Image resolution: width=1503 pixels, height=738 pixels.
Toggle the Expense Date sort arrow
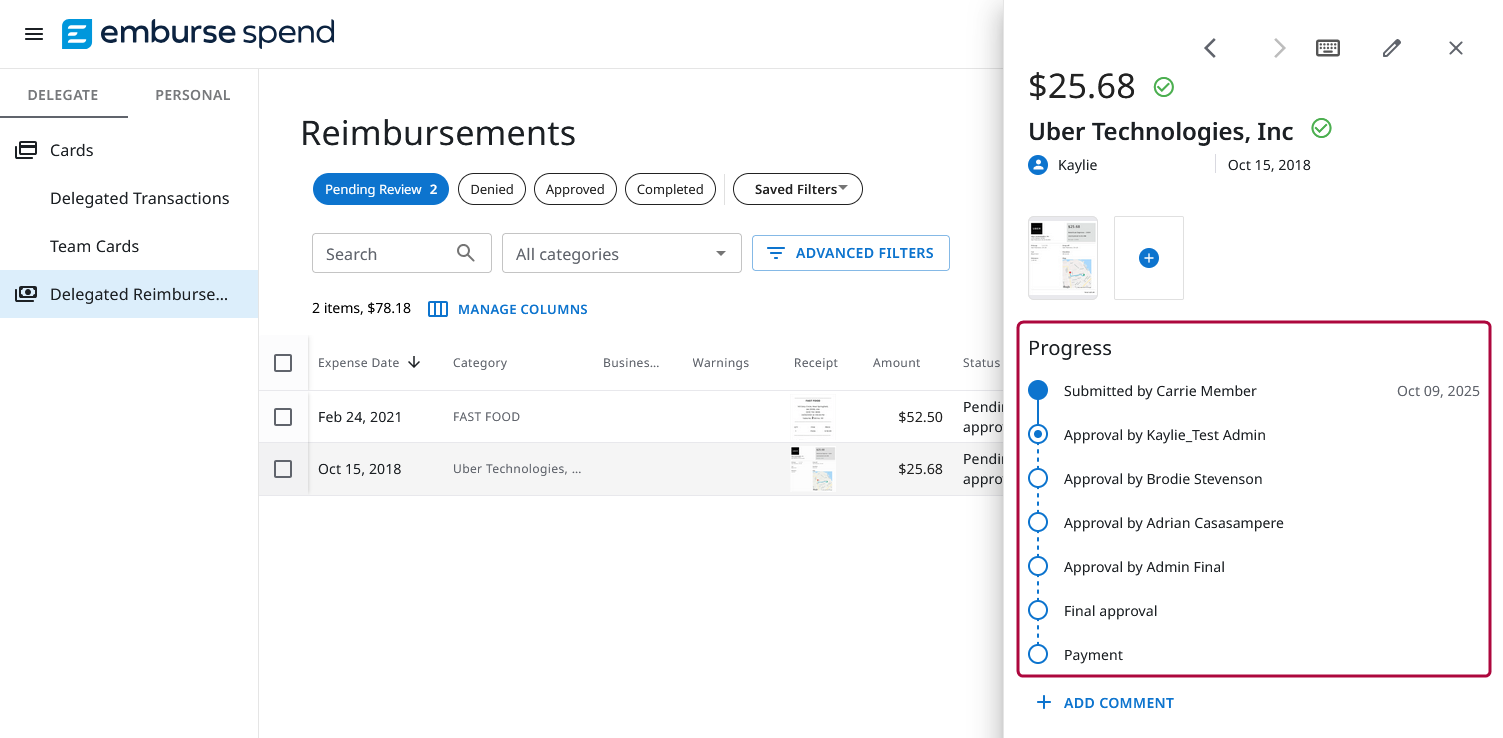click(414, 362)
